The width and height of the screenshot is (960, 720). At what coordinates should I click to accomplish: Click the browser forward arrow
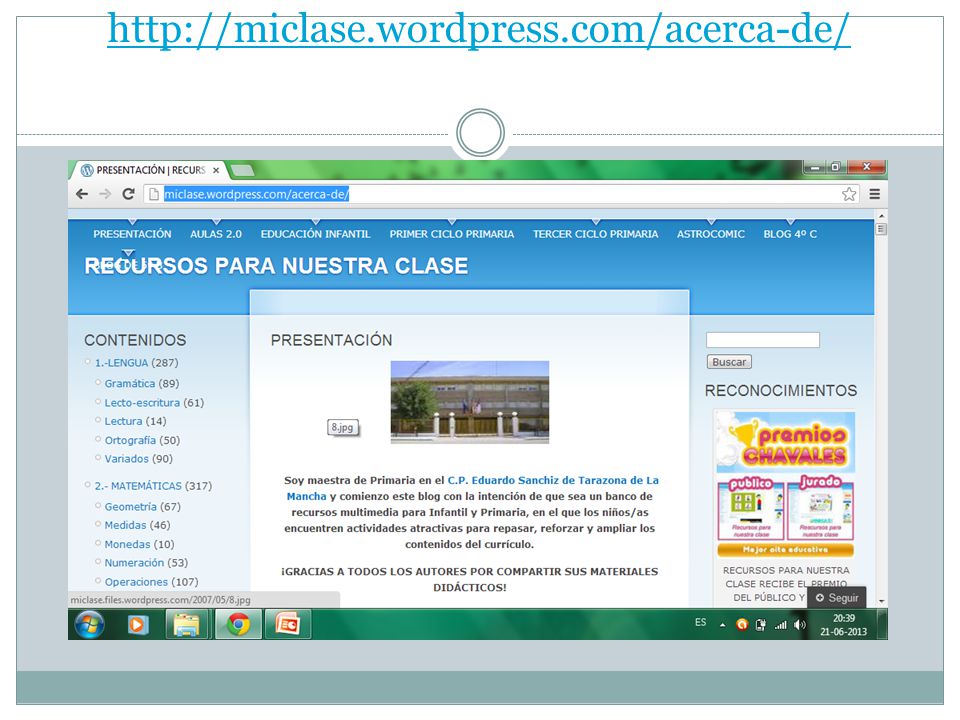pyautogui.click(x=105, y=194)
